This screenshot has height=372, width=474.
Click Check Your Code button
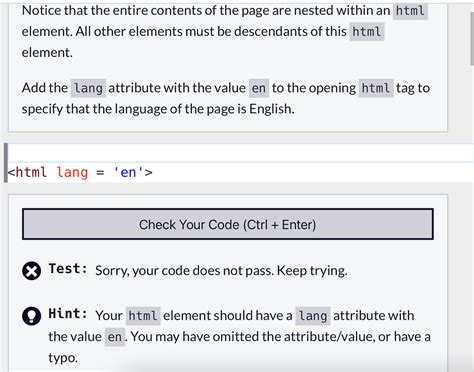(228, 224)
